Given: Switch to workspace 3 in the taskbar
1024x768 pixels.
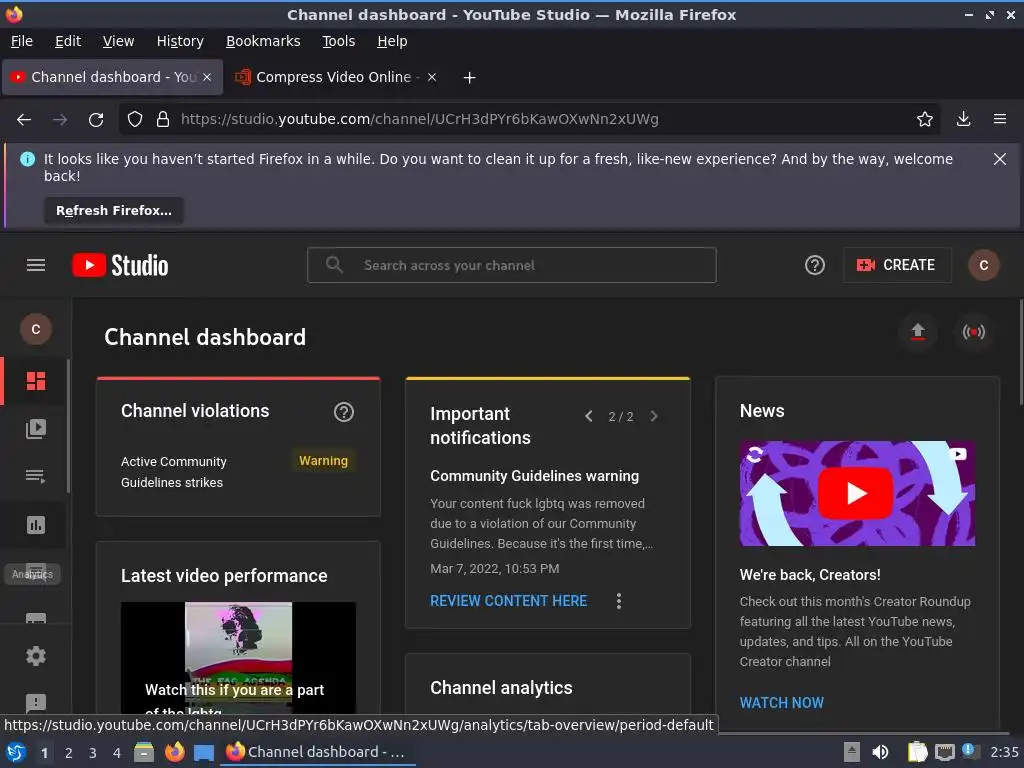Looking at the screenshot, I should 93,753.
